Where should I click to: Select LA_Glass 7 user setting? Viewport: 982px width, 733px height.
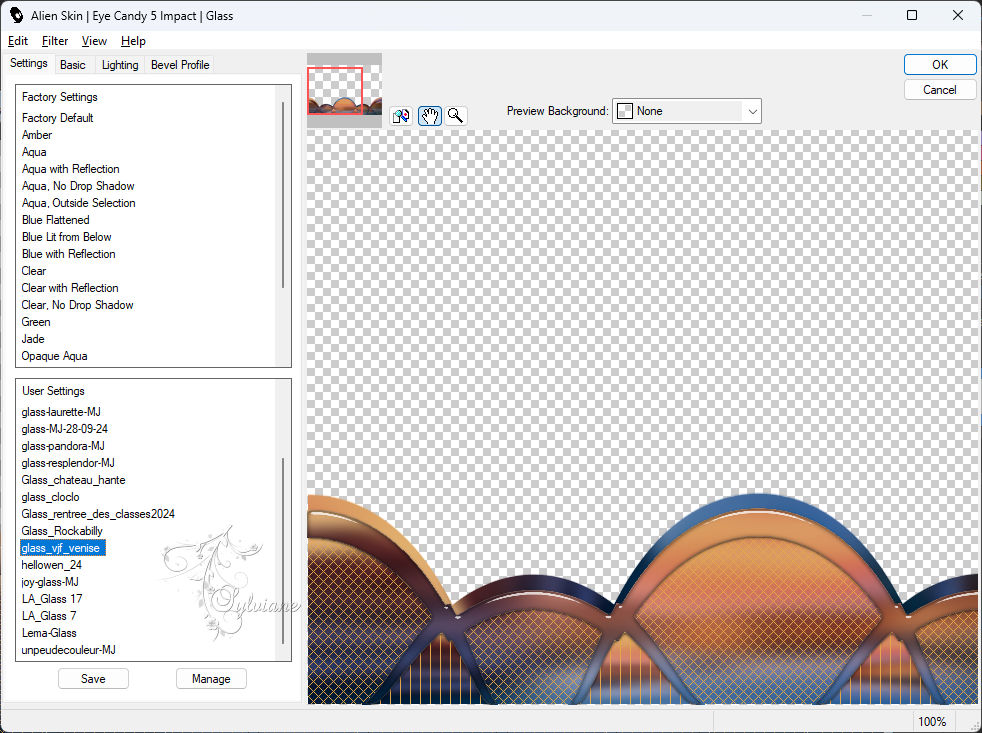[49, 615]
